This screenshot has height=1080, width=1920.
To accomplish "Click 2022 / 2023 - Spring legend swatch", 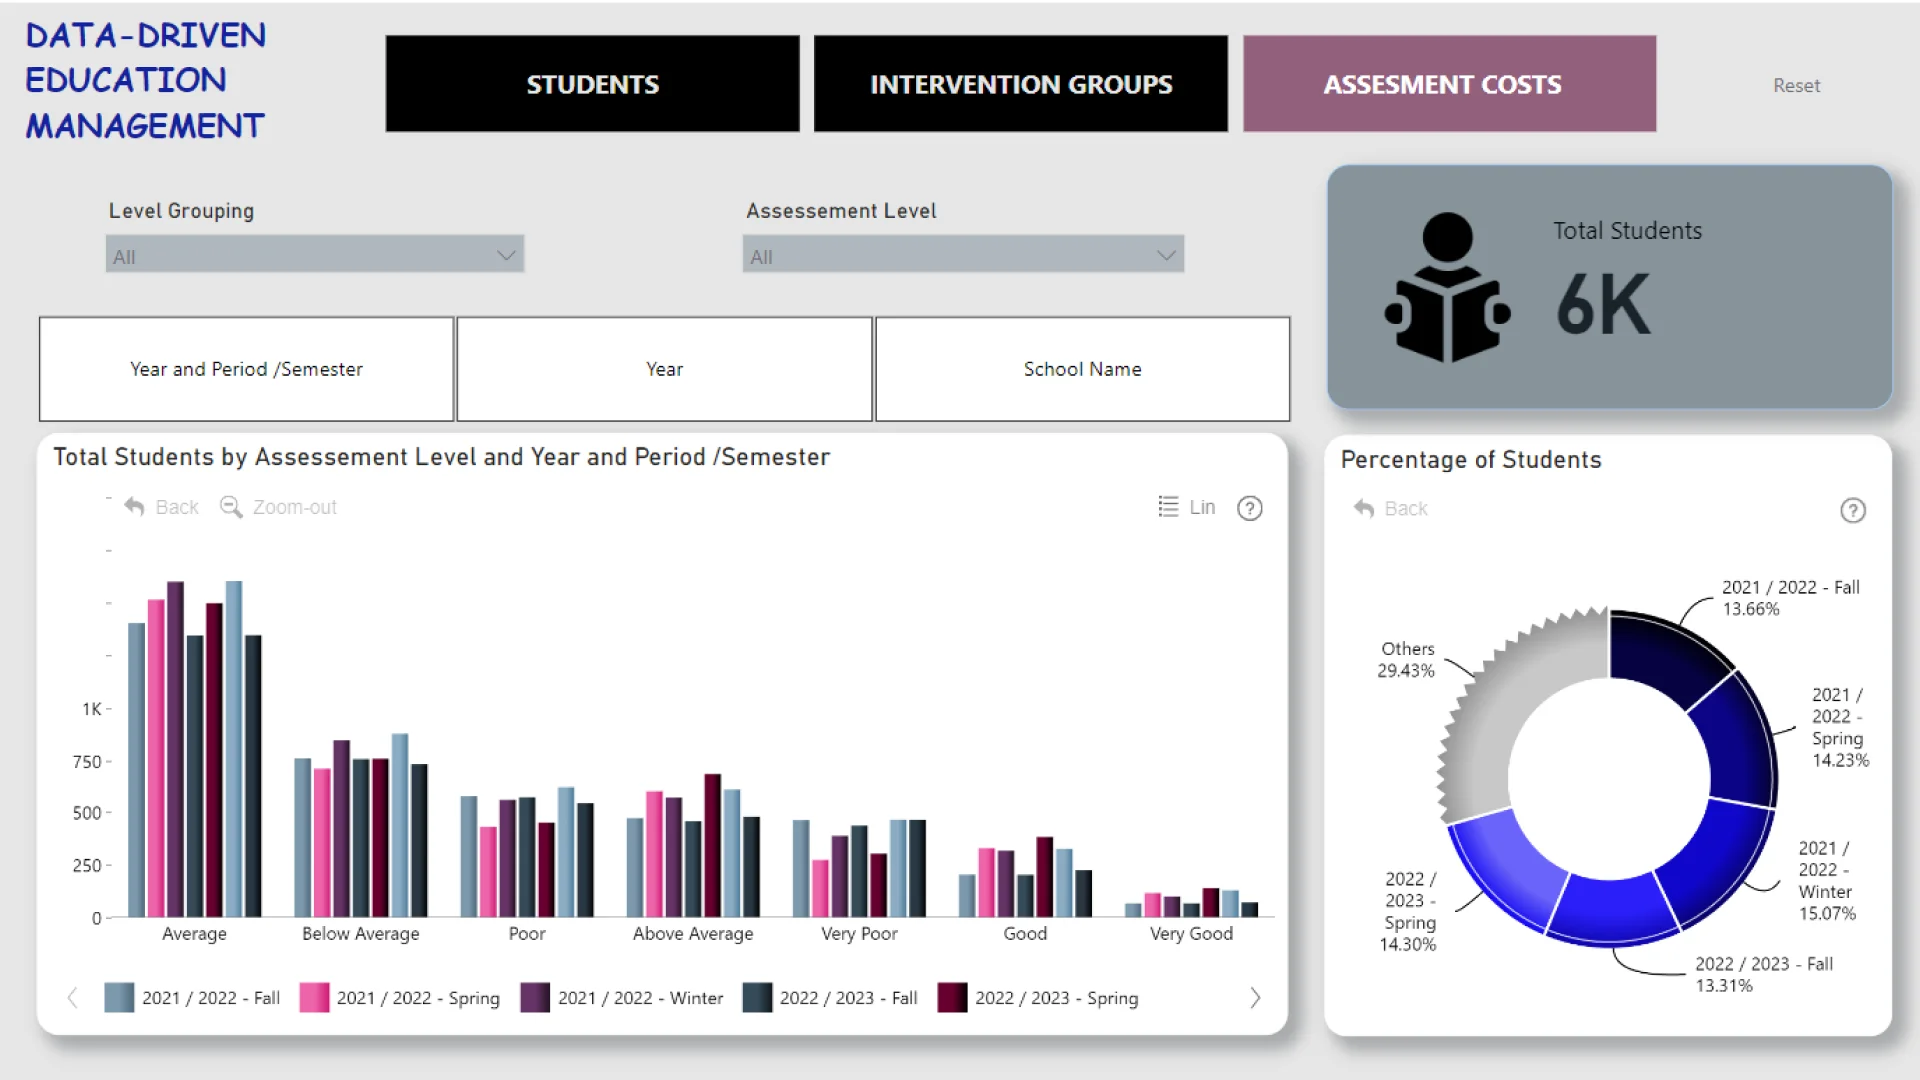I will [952, 997].
